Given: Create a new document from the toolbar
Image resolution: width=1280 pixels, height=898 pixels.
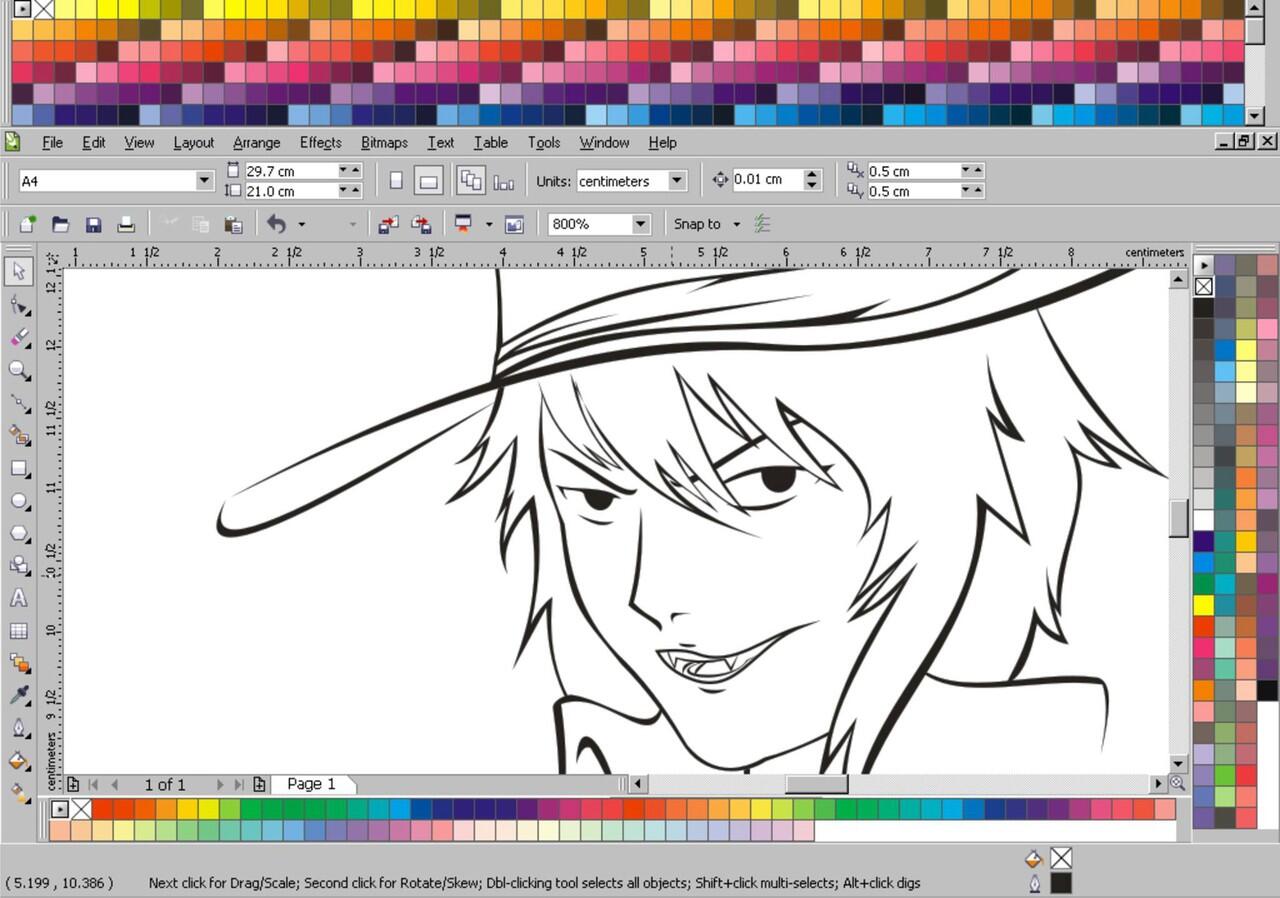Looking at the screenshot, I should [x=28, y=224].
